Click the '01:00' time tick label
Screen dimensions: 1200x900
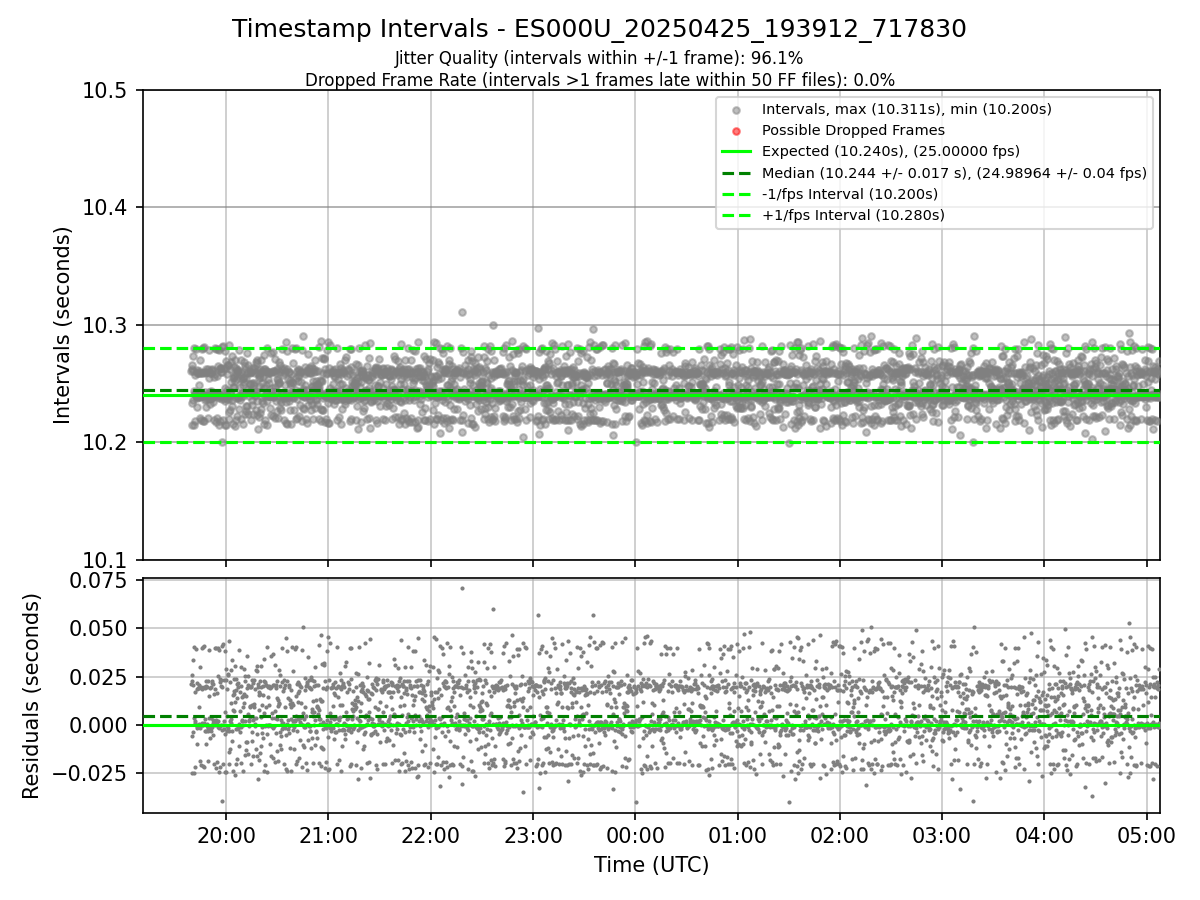tap(737, 835)
